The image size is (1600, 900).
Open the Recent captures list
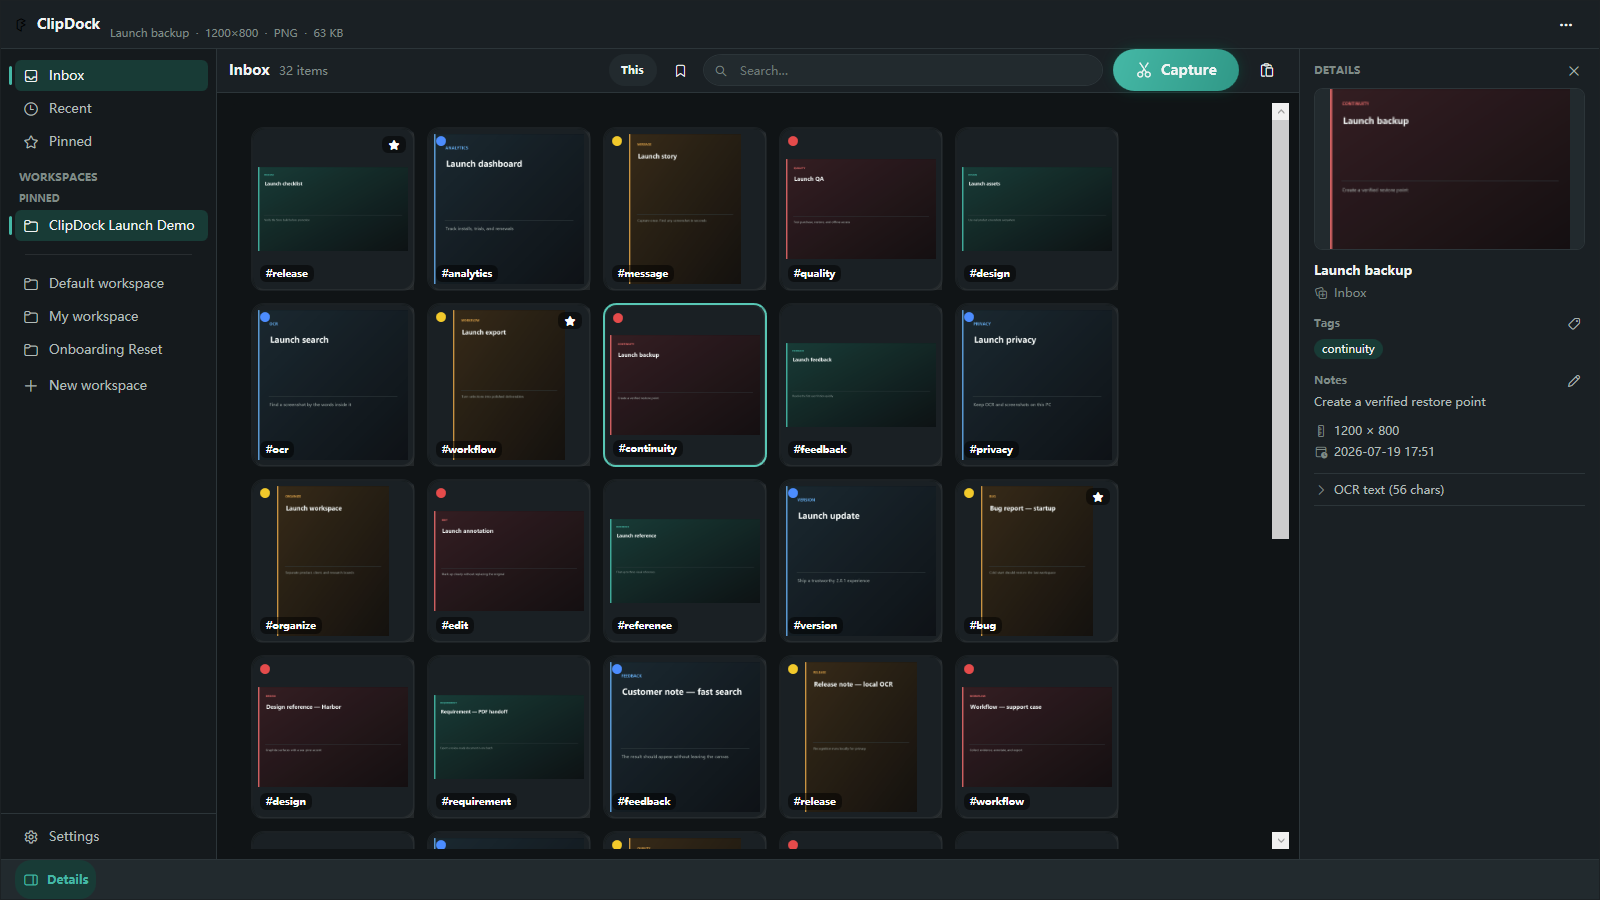coord(111,108)
